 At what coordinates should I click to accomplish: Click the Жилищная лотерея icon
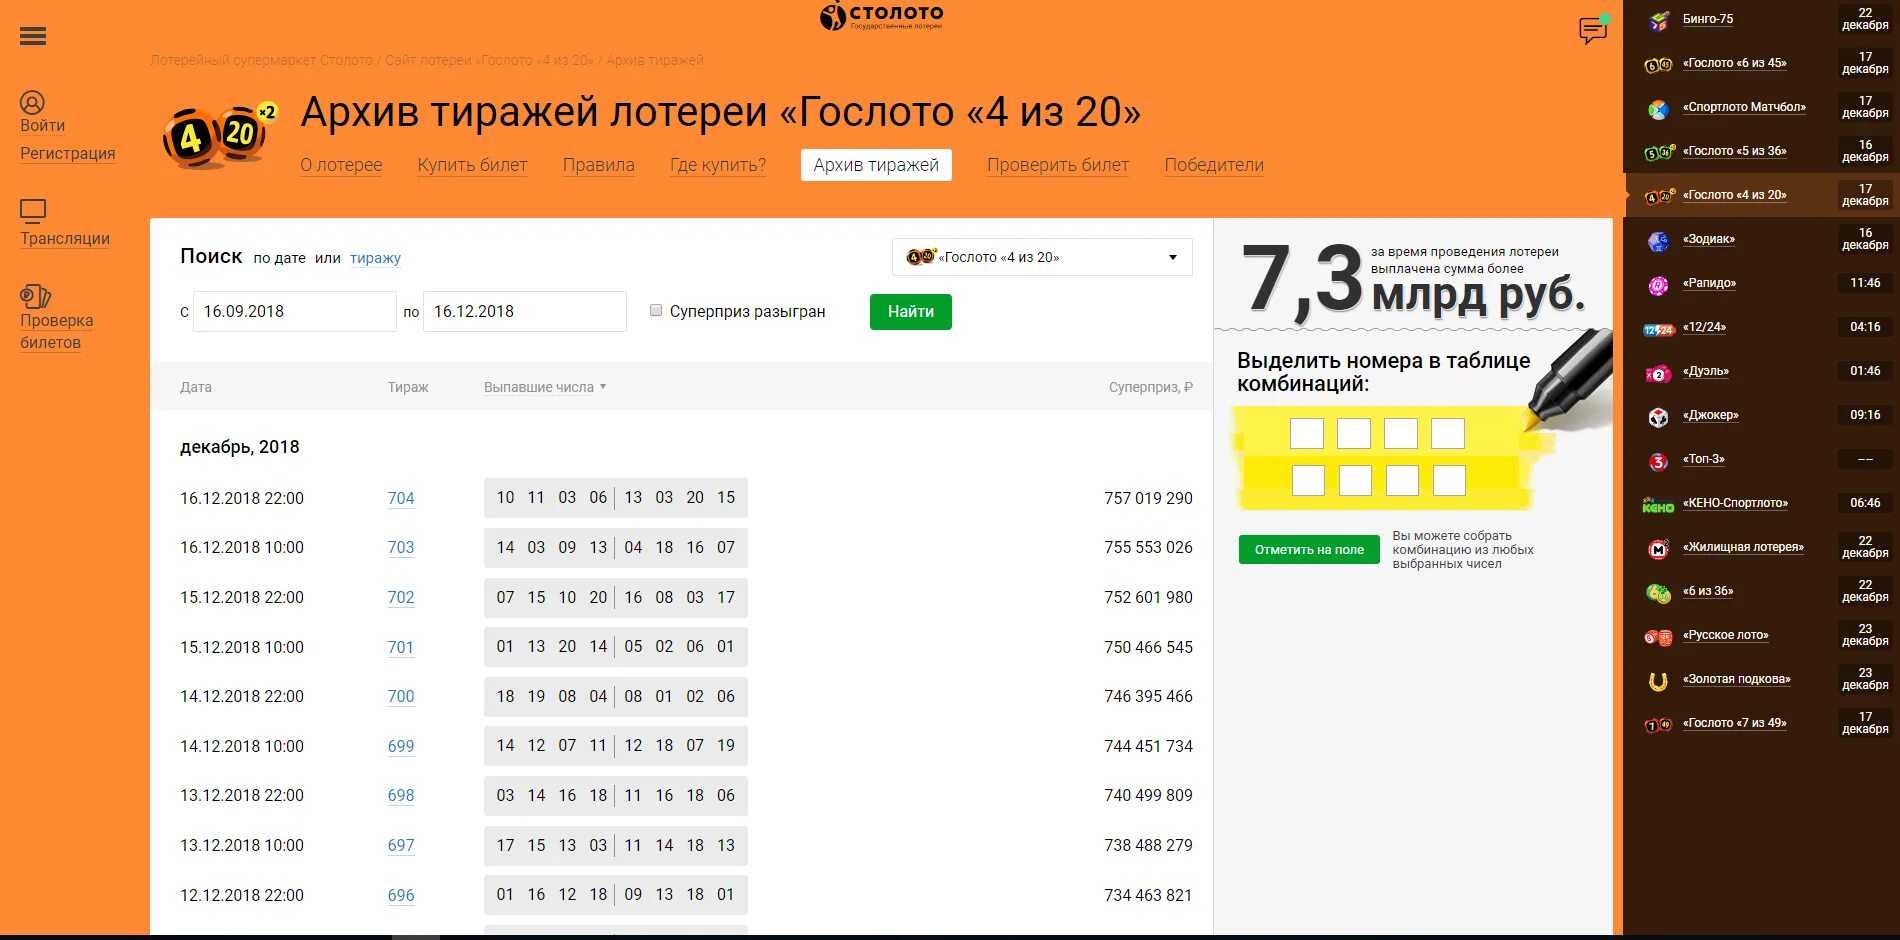click(x=1659, y=549)
